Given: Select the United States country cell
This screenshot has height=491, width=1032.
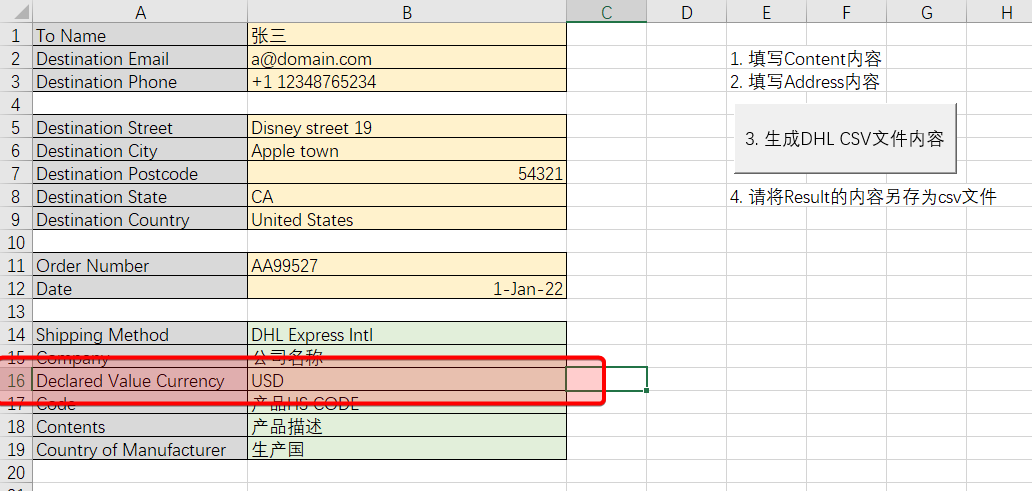Looking at the screenshot, I should pyautogui.click(x=406, y=220).
